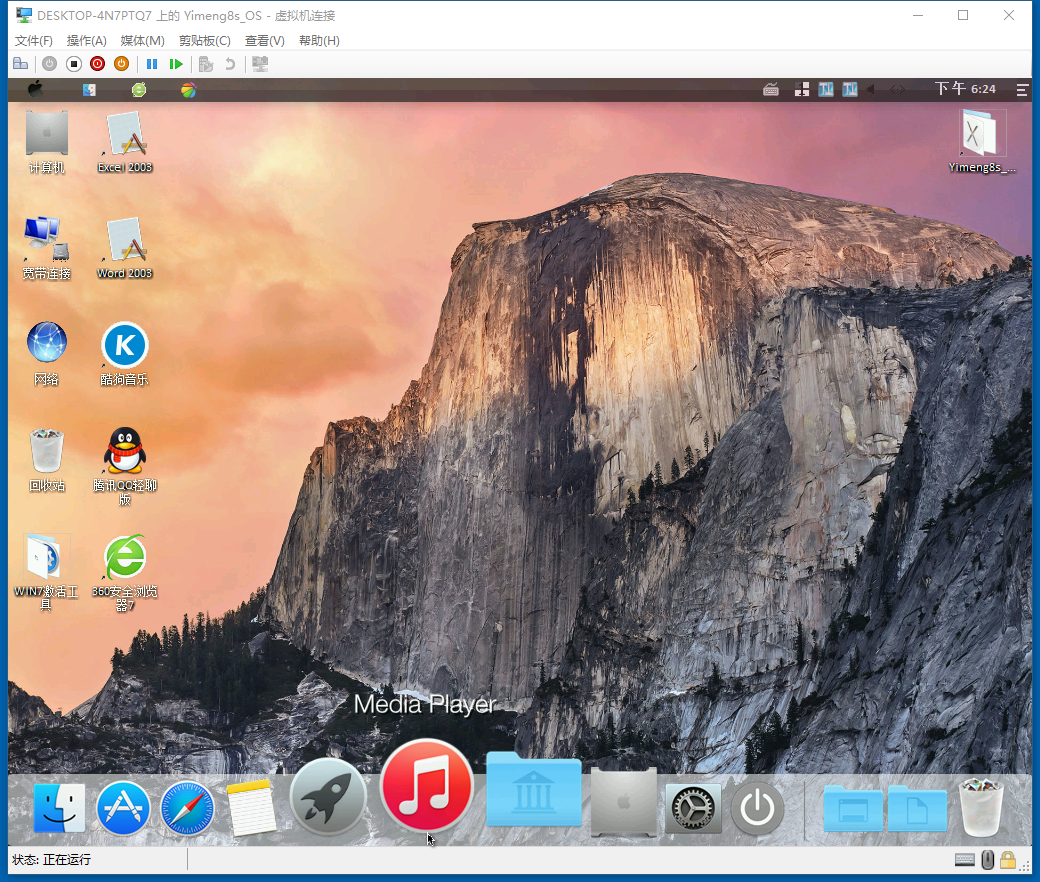Open the 360安全浏览器7 desktop icon
Viewport: 1040px width, 882px height.
tap(125, 558)
